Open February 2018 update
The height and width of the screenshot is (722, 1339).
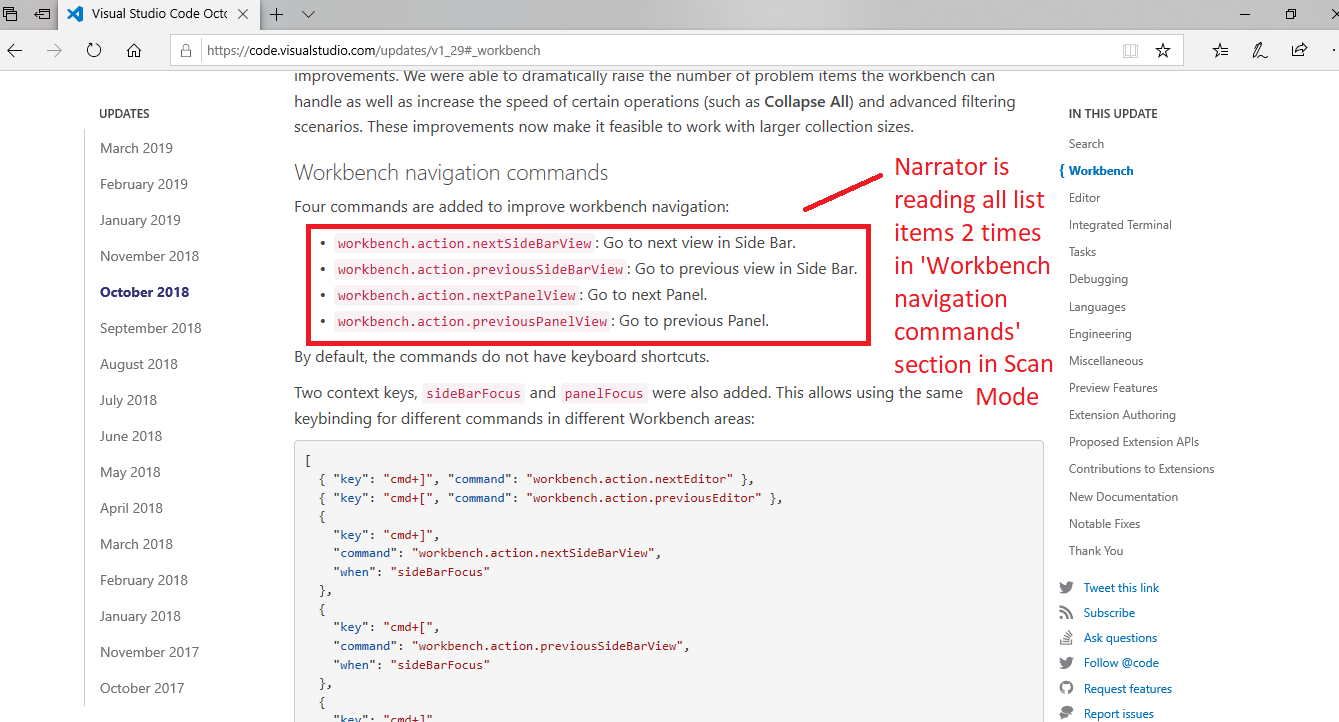tap(144, 580)
